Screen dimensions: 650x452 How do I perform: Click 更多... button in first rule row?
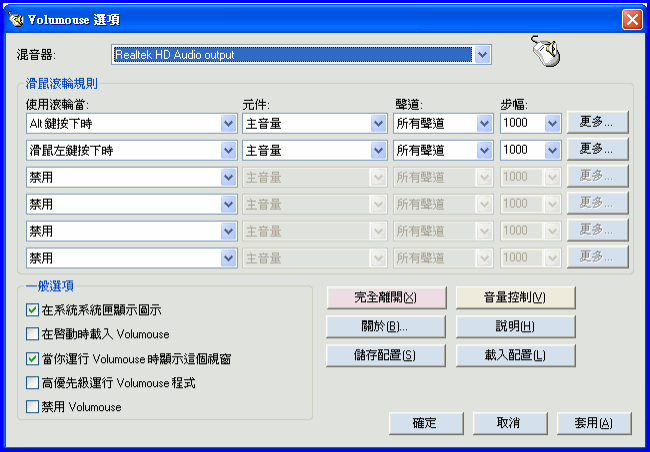coord(598,122)
